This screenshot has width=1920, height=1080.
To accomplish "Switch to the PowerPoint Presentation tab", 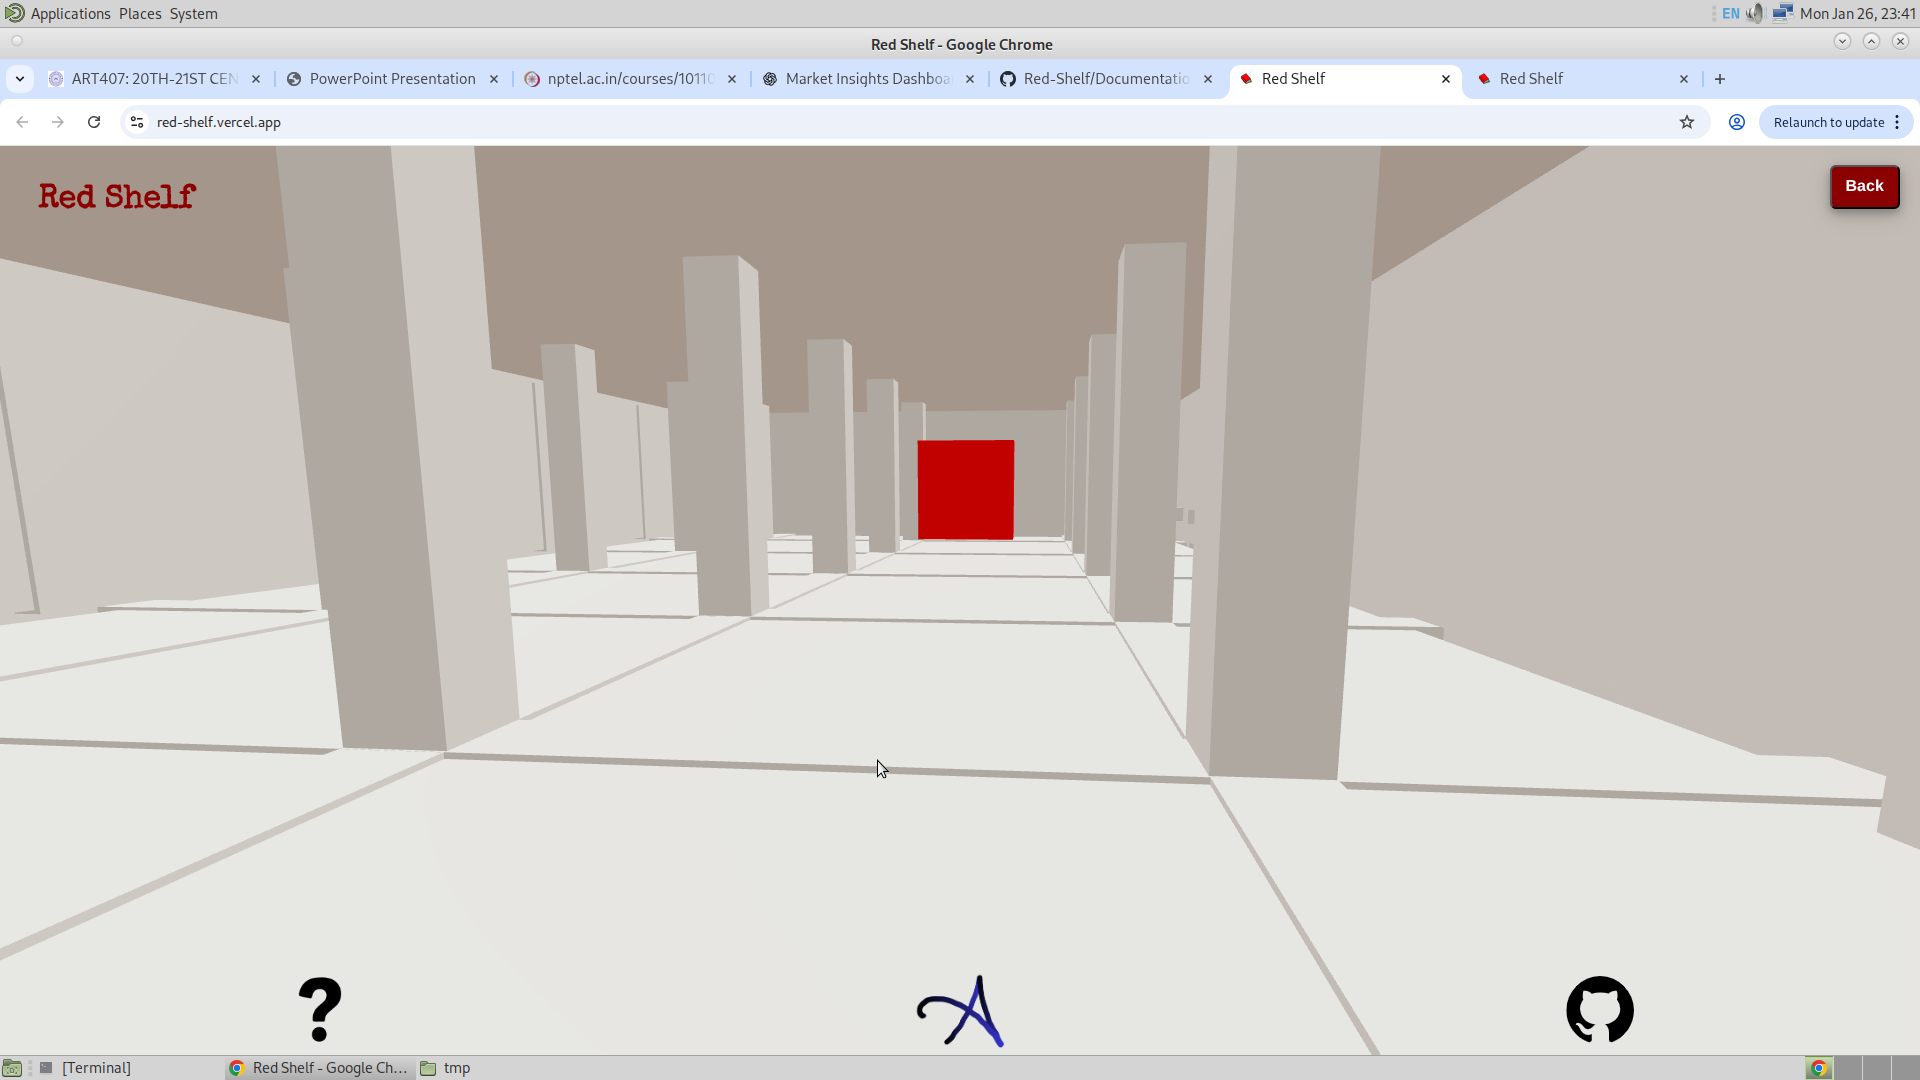I will point(392,79).
